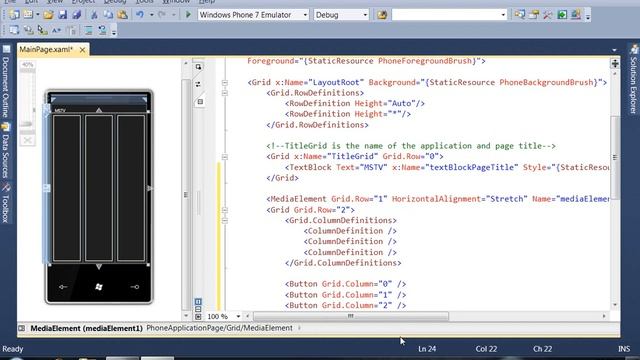Open the second toolbar options overflow arrow
Screen dimensions: 640x360
pos(114,31)
